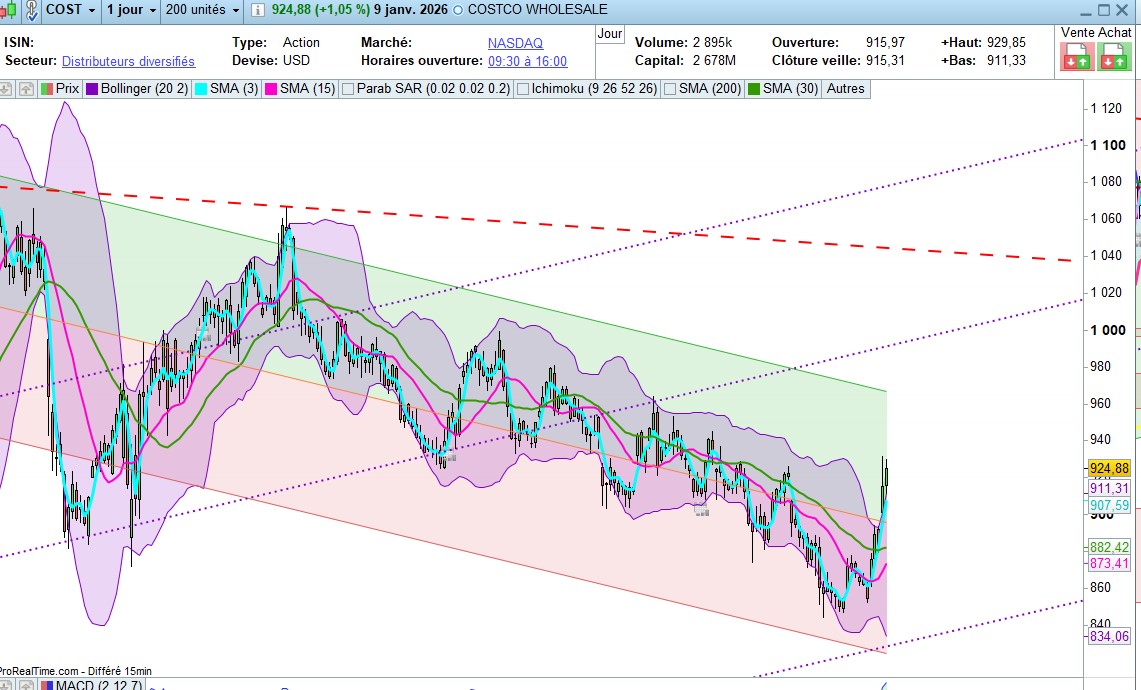Open the 'Distributeurs diversifiés' sector link
Viewport: 1141px width, 690px height.
[128, 61]
